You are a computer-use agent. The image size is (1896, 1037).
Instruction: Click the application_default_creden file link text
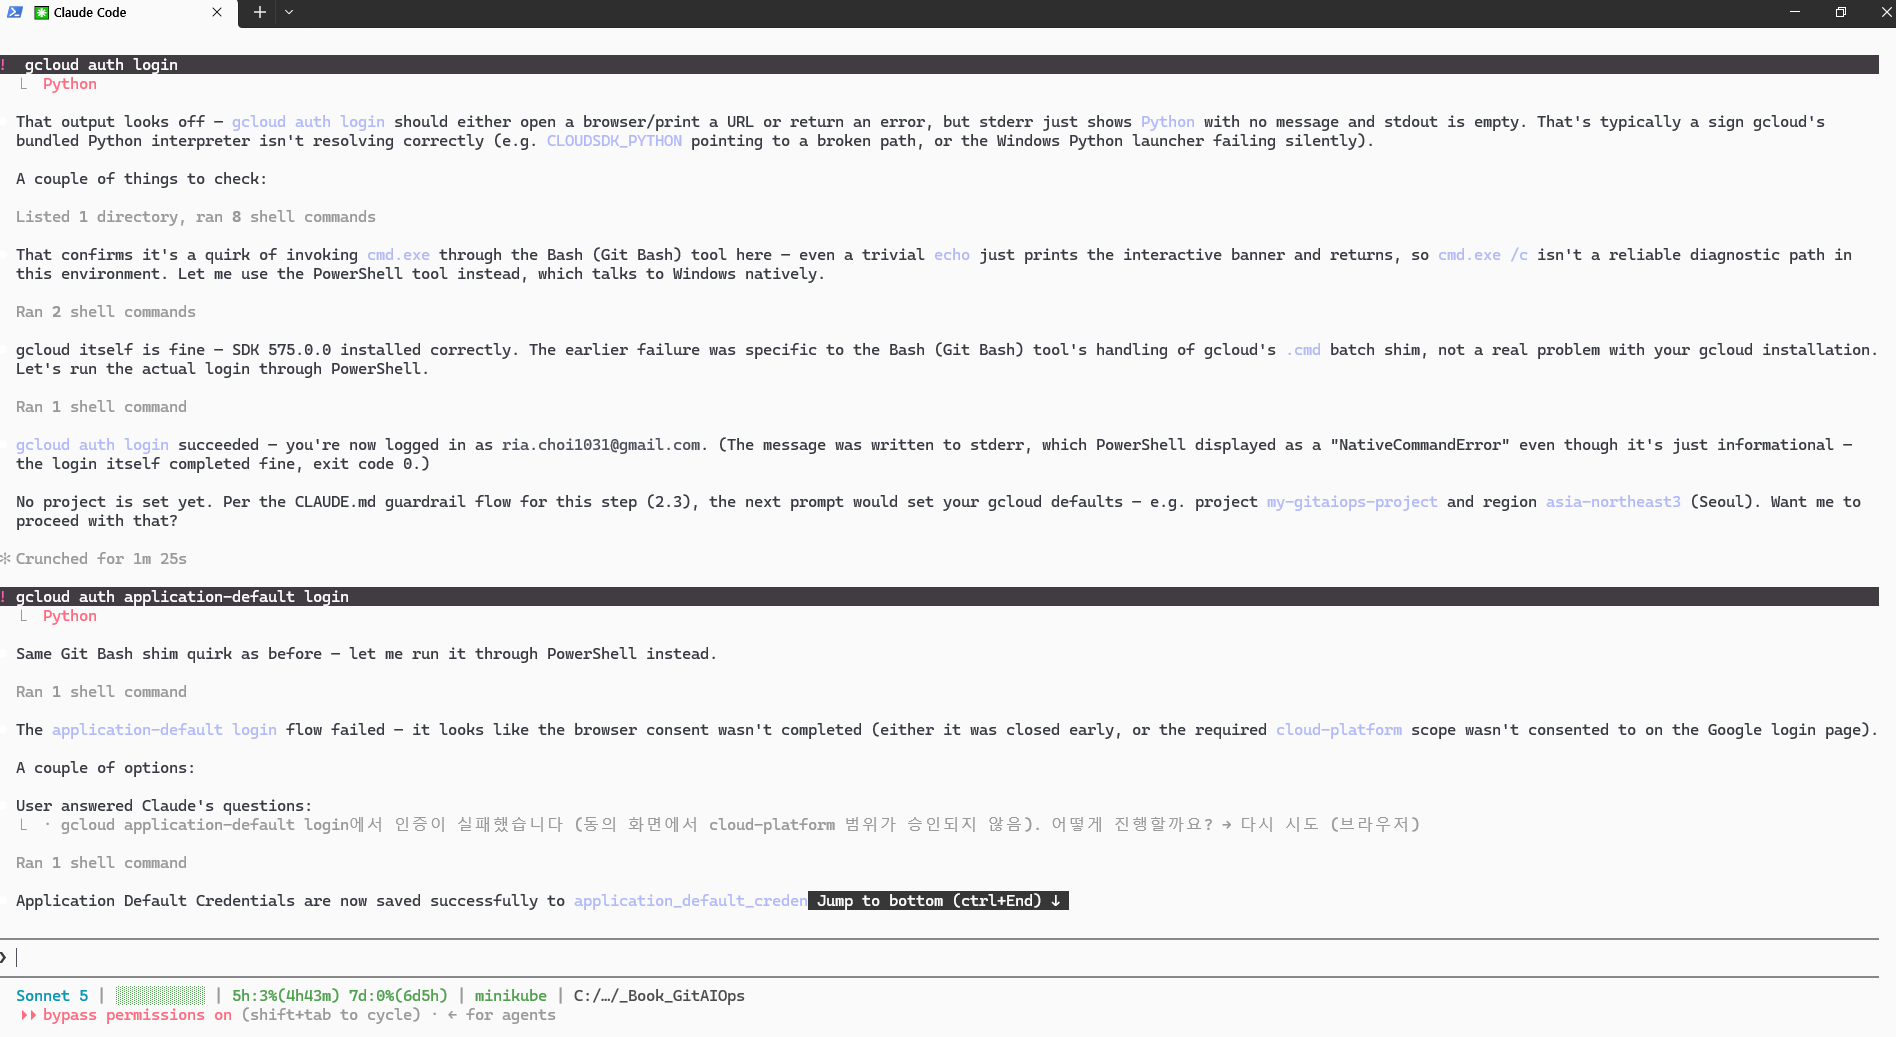click(690, 901)
